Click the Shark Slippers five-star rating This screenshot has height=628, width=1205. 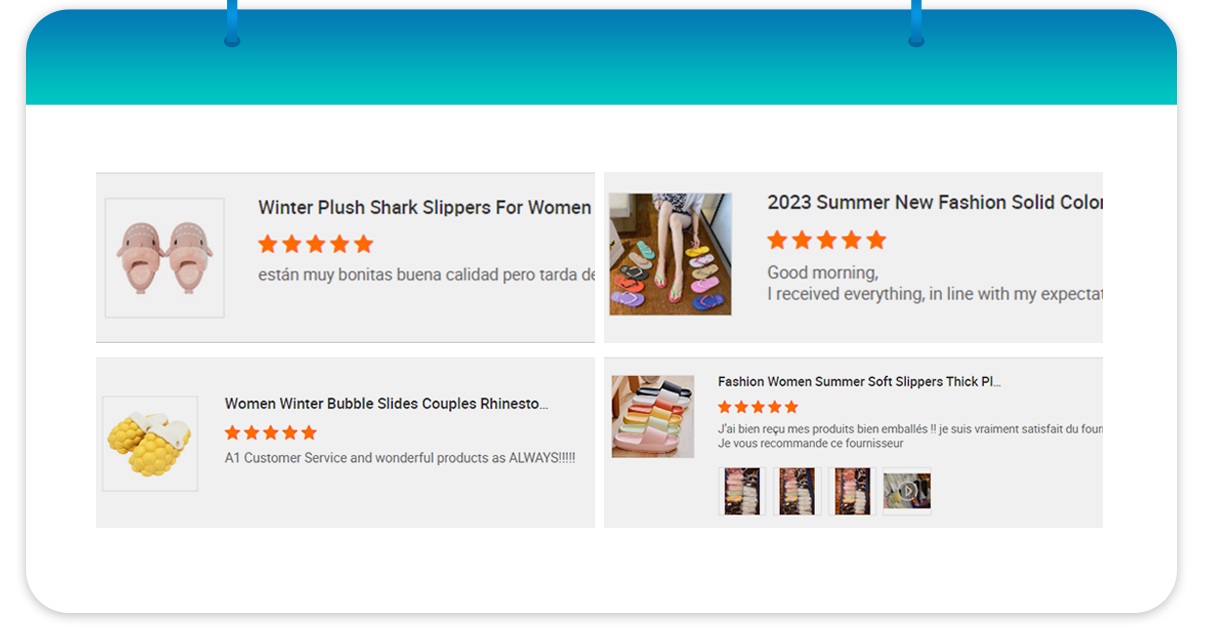pos(315,244)
